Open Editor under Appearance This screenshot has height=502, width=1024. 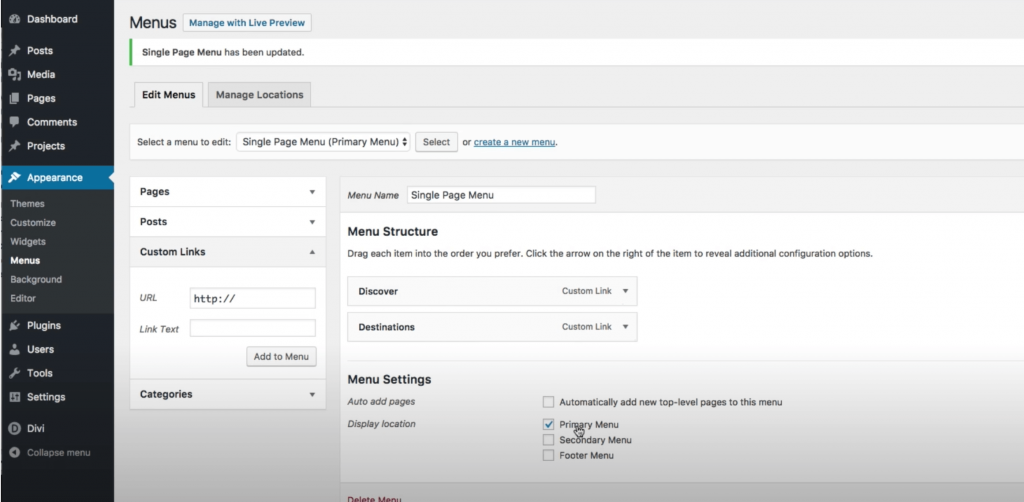[x=23, y=298]
